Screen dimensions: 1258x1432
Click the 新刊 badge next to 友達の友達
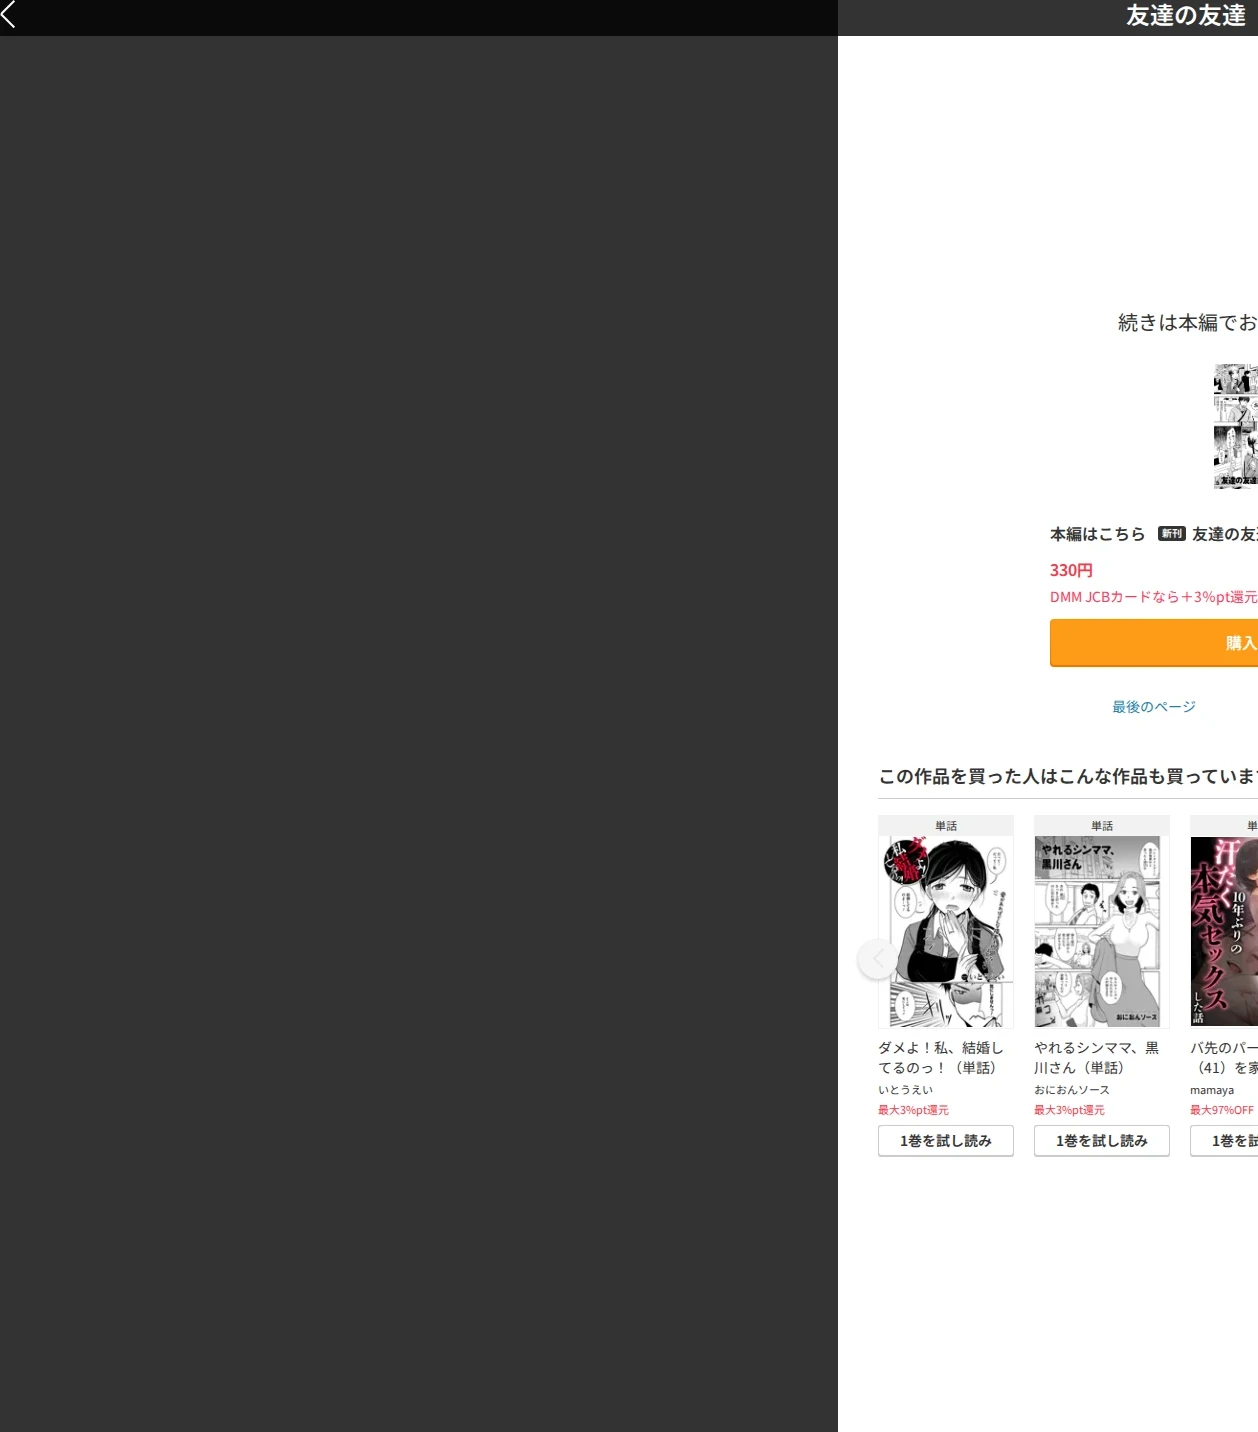pos(1172,534)
